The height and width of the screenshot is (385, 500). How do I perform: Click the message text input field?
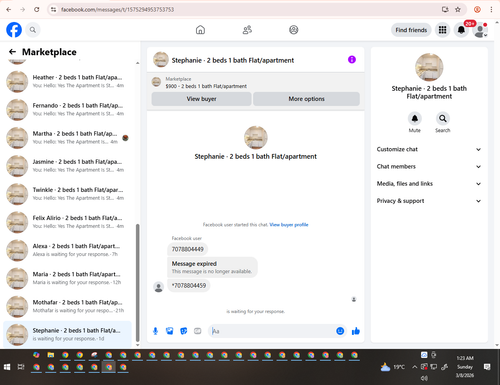tap(272, 331)
